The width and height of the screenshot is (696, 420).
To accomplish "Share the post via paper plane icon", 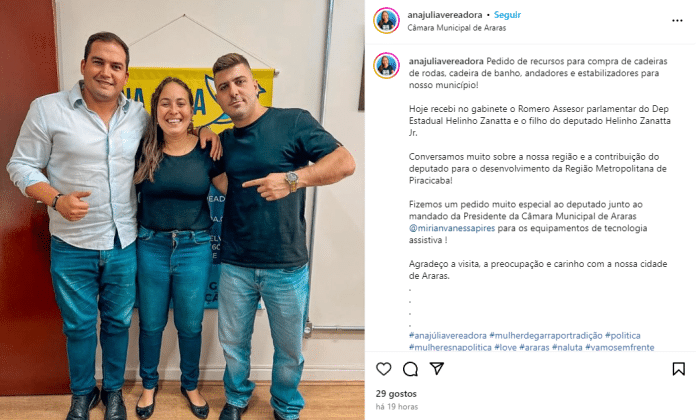I will coord(437,368).
